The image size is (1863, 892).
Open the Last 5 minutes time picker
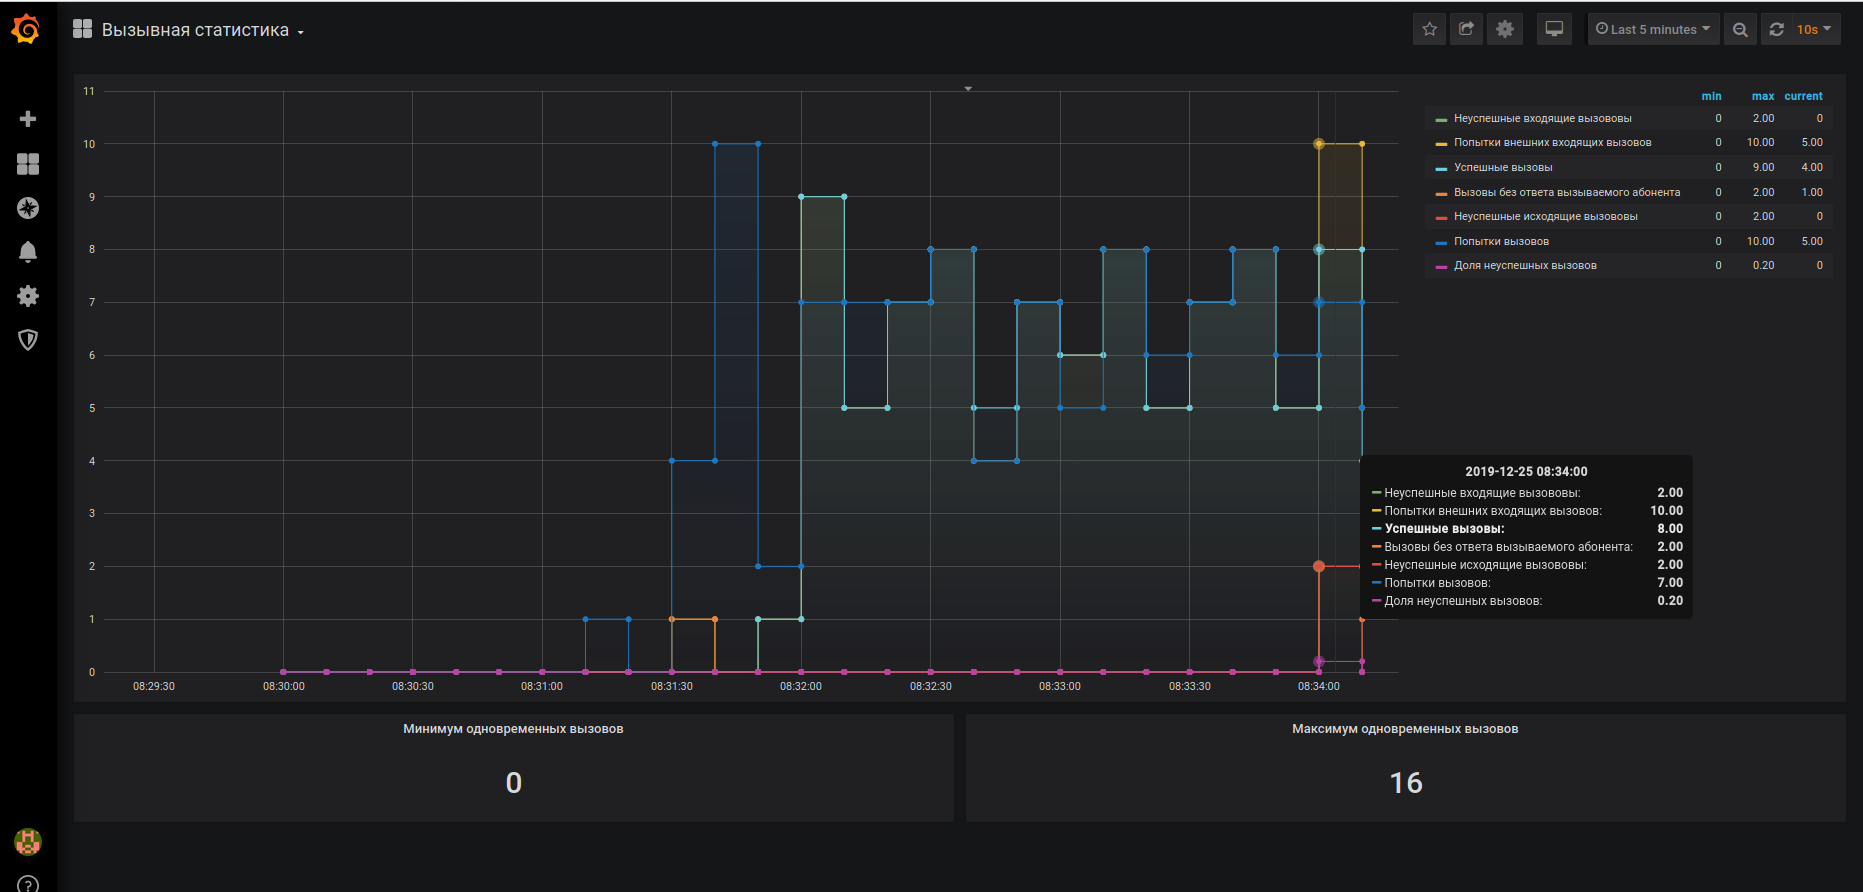(1653, 29)
